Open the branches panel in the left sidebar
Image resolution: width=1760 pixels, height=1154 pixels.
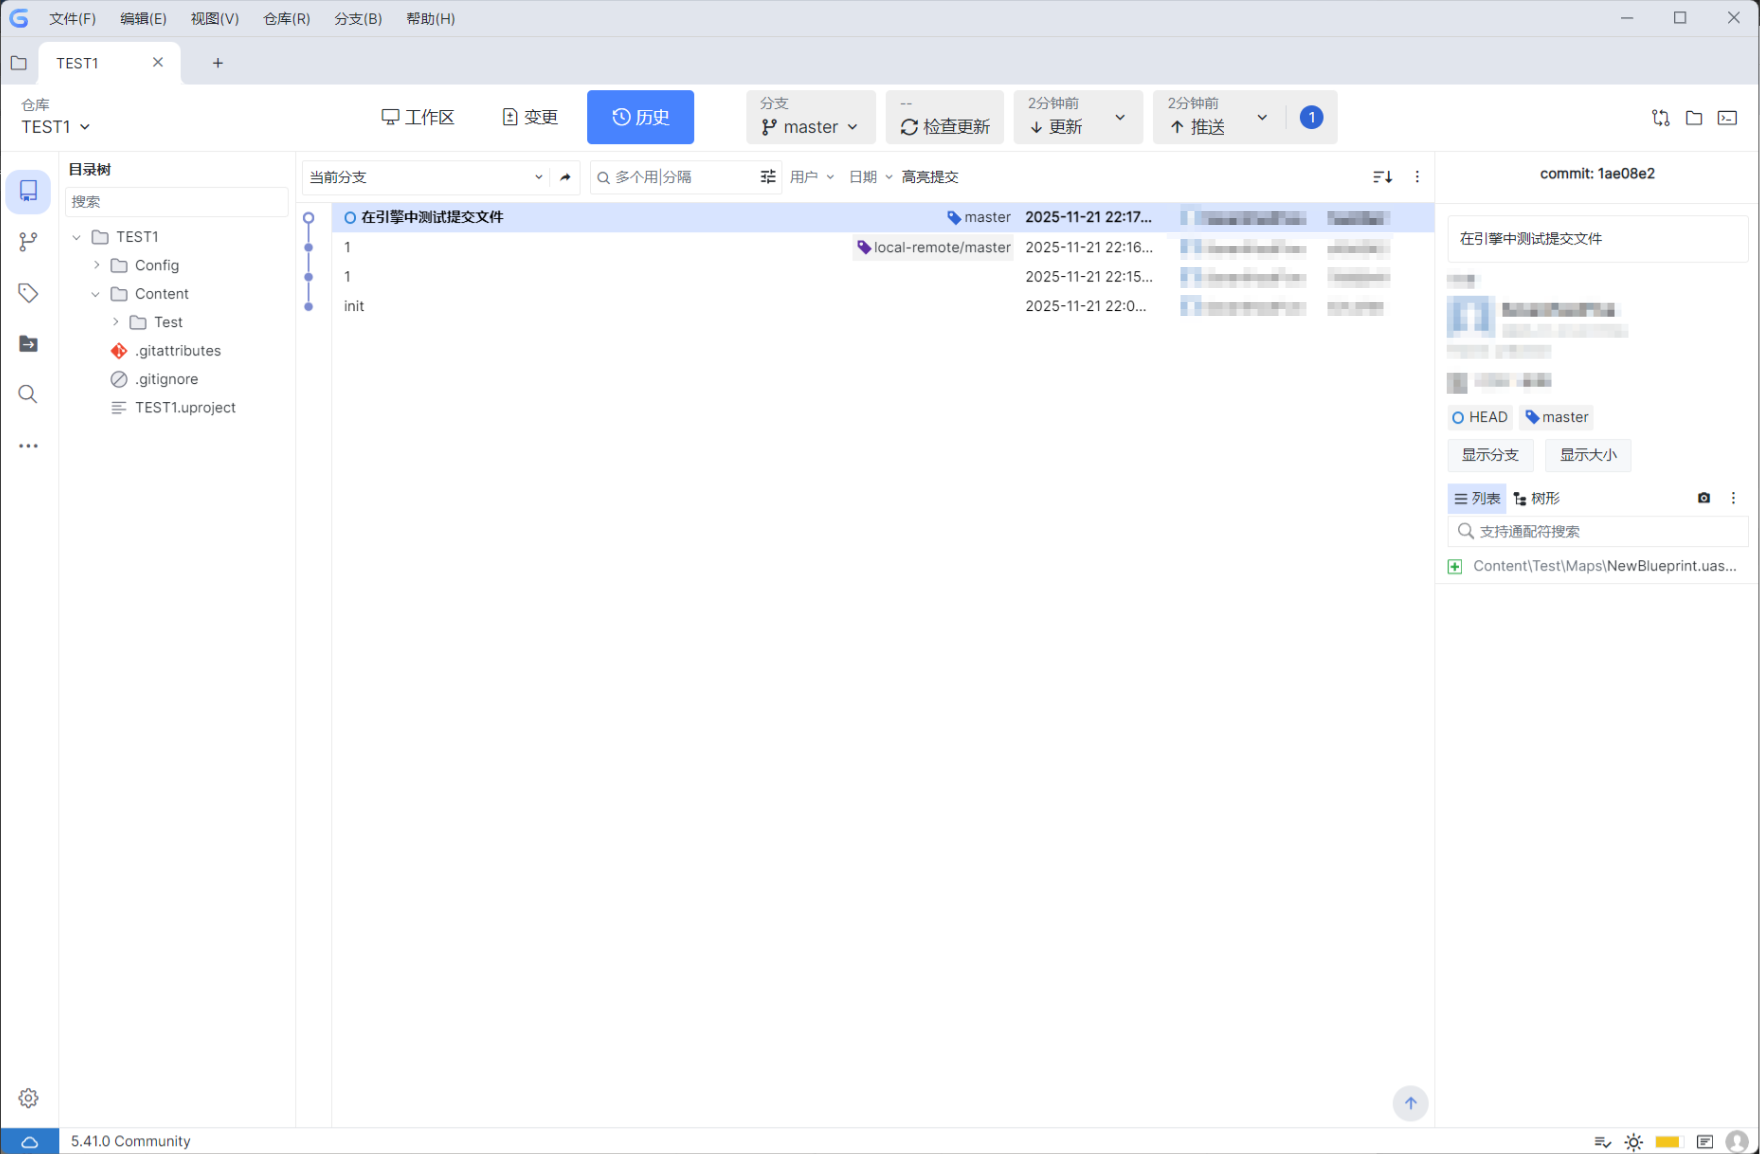tap(28, 241)
